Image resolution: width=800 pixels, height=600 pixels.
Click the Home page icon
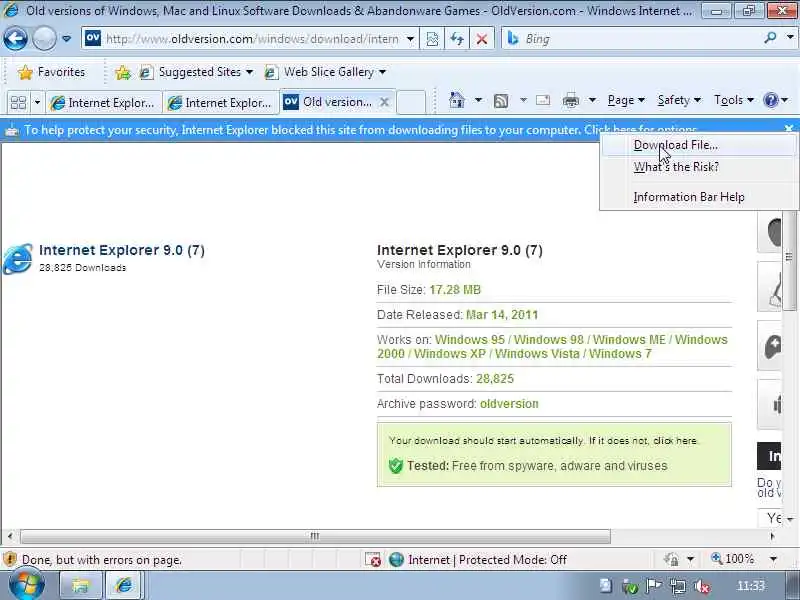pos(457,100)
